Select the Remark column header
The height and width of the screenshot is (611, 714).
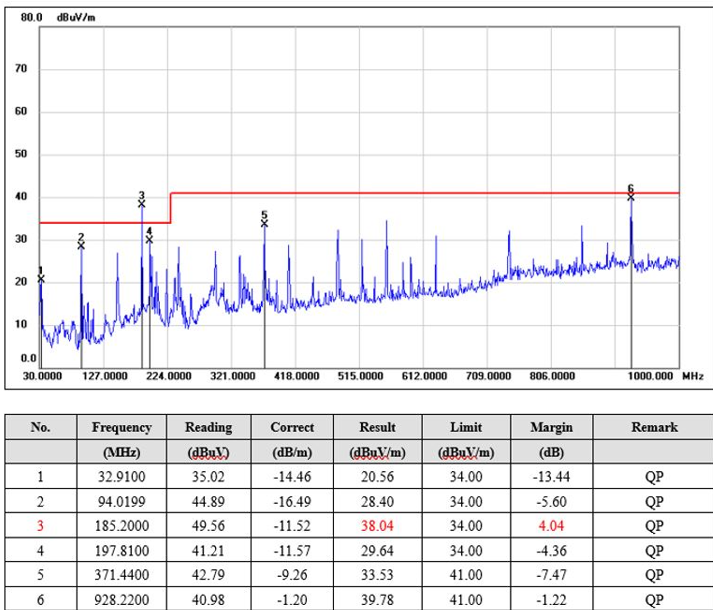654,427
